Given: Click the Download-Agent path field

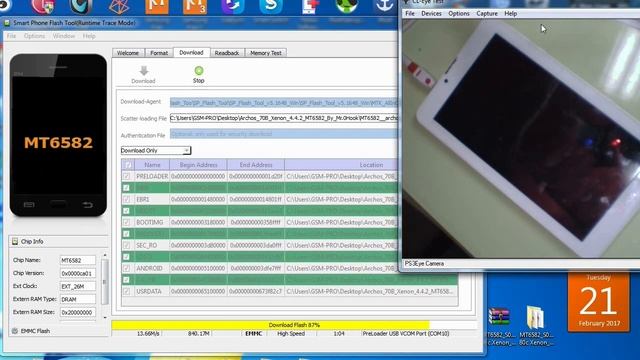Looking at the screenshot, I should pyautogui.click(x=284, y=102).
